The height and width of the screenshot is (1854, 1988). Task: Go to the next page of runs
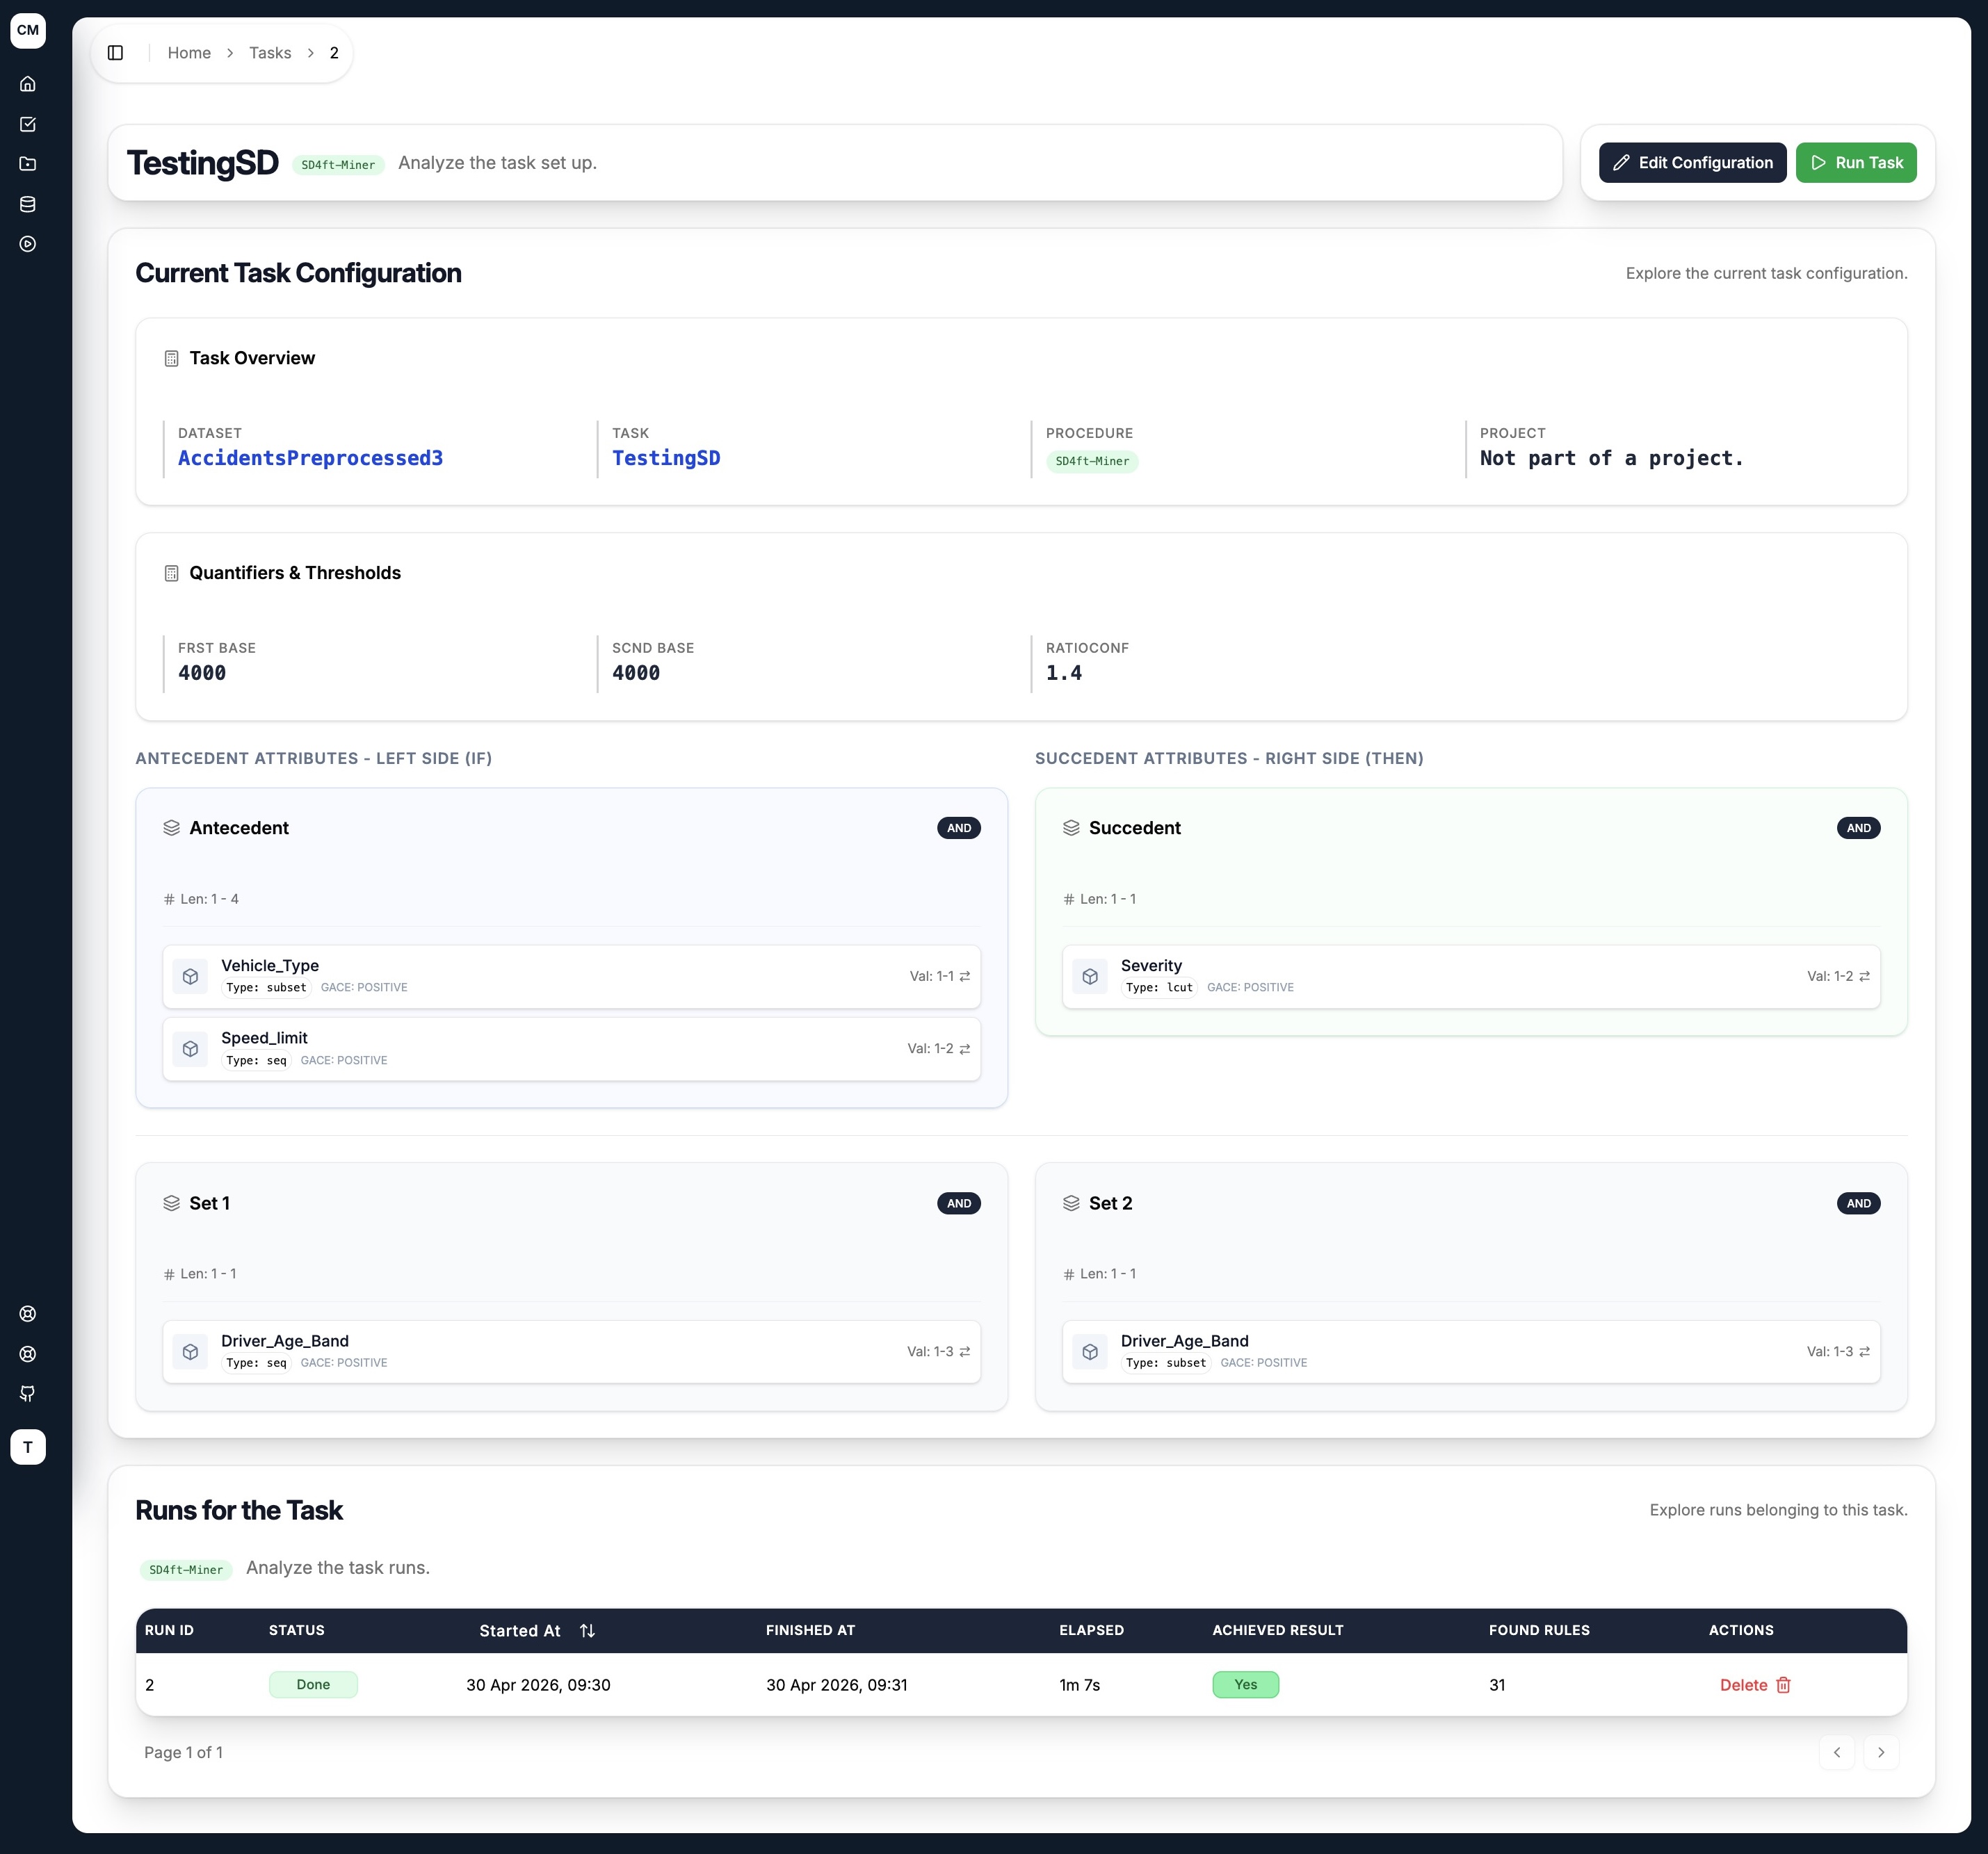point(1880,1752)
